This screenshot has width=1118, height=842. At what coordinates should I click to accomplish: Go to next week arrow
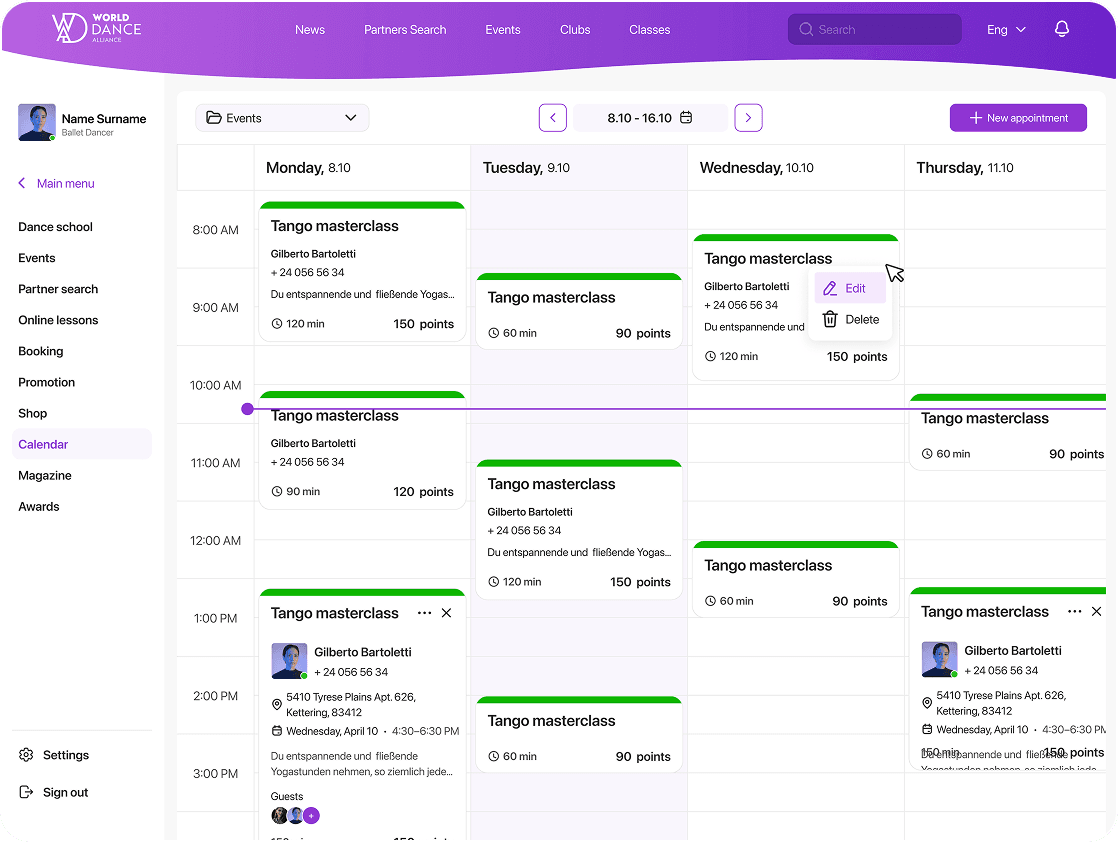[748, 118]
